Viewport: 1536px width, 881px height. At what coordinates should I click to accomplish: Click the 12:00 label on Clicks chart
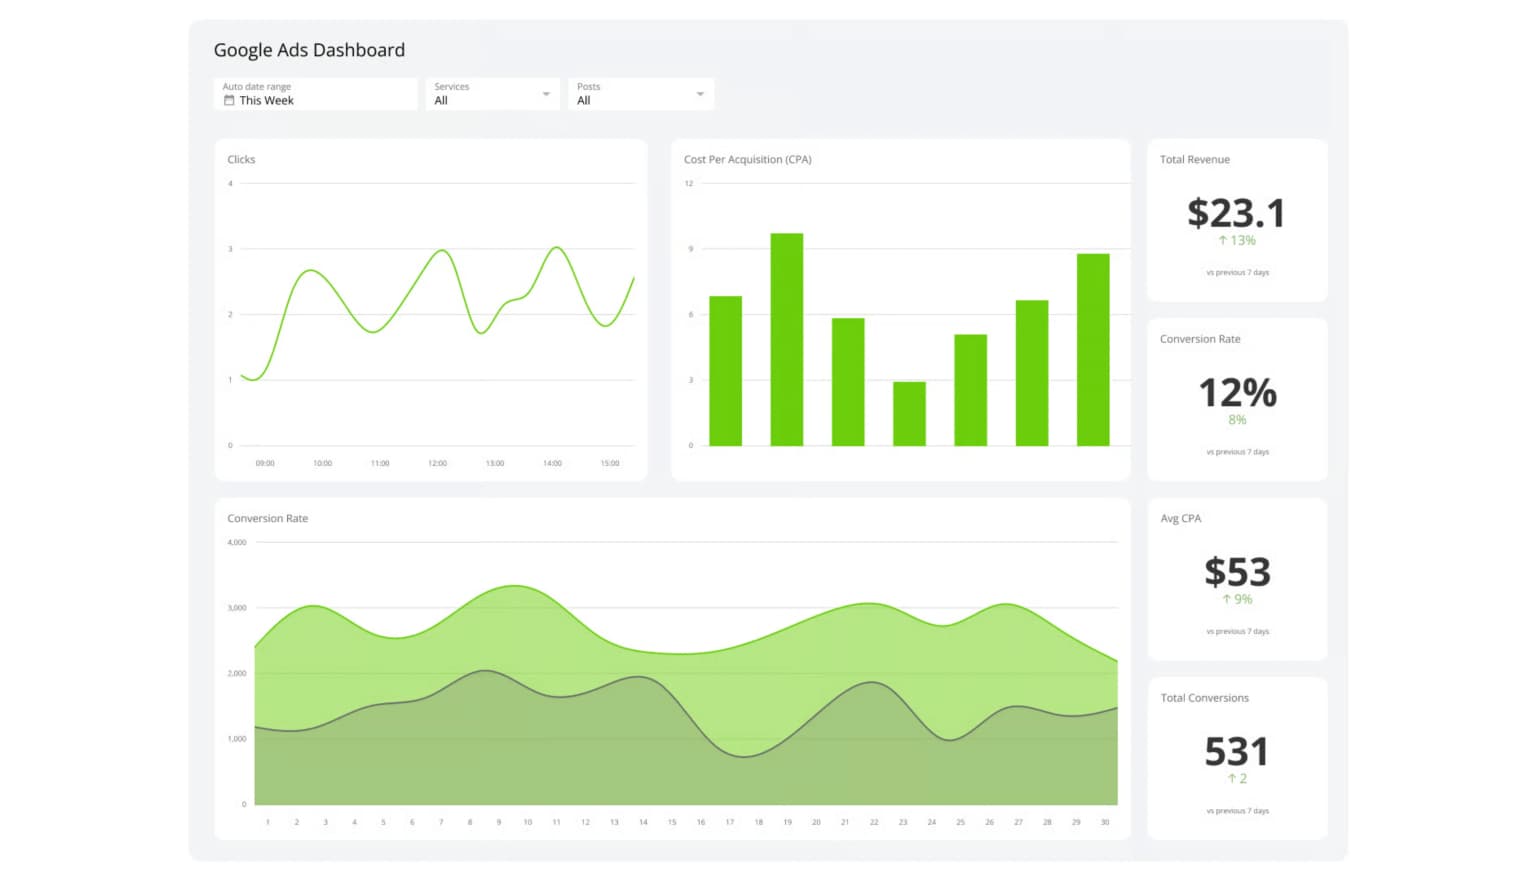[x=437, y=464]
